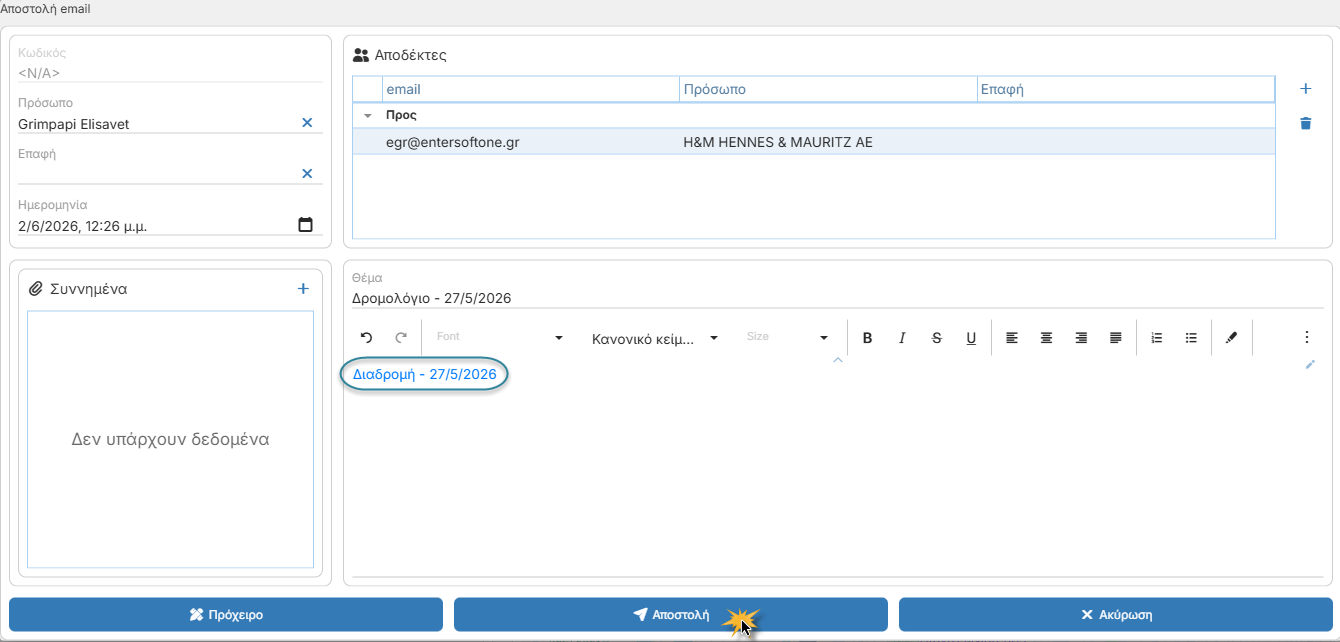Add a new recipient with the plus icon
The image size is (1340, 642).
(x=1305, y=89)
